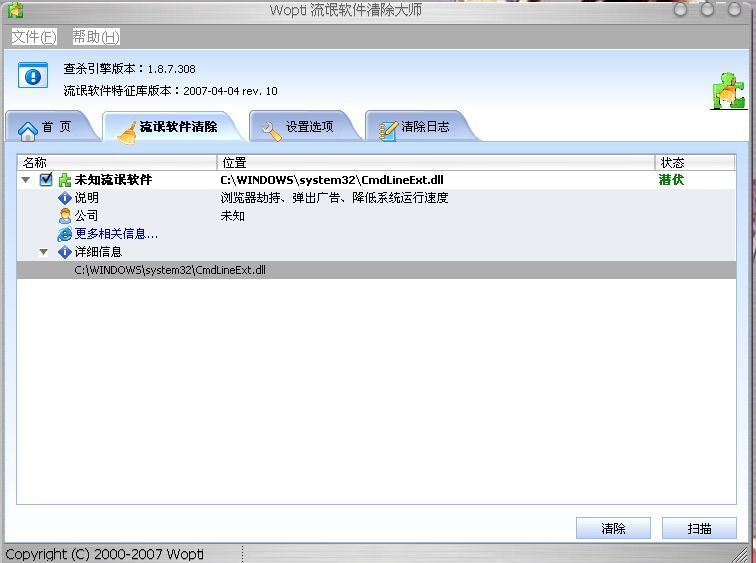
Task: Start a scan with 扫描 button
Action: click(x=699, y=528)
